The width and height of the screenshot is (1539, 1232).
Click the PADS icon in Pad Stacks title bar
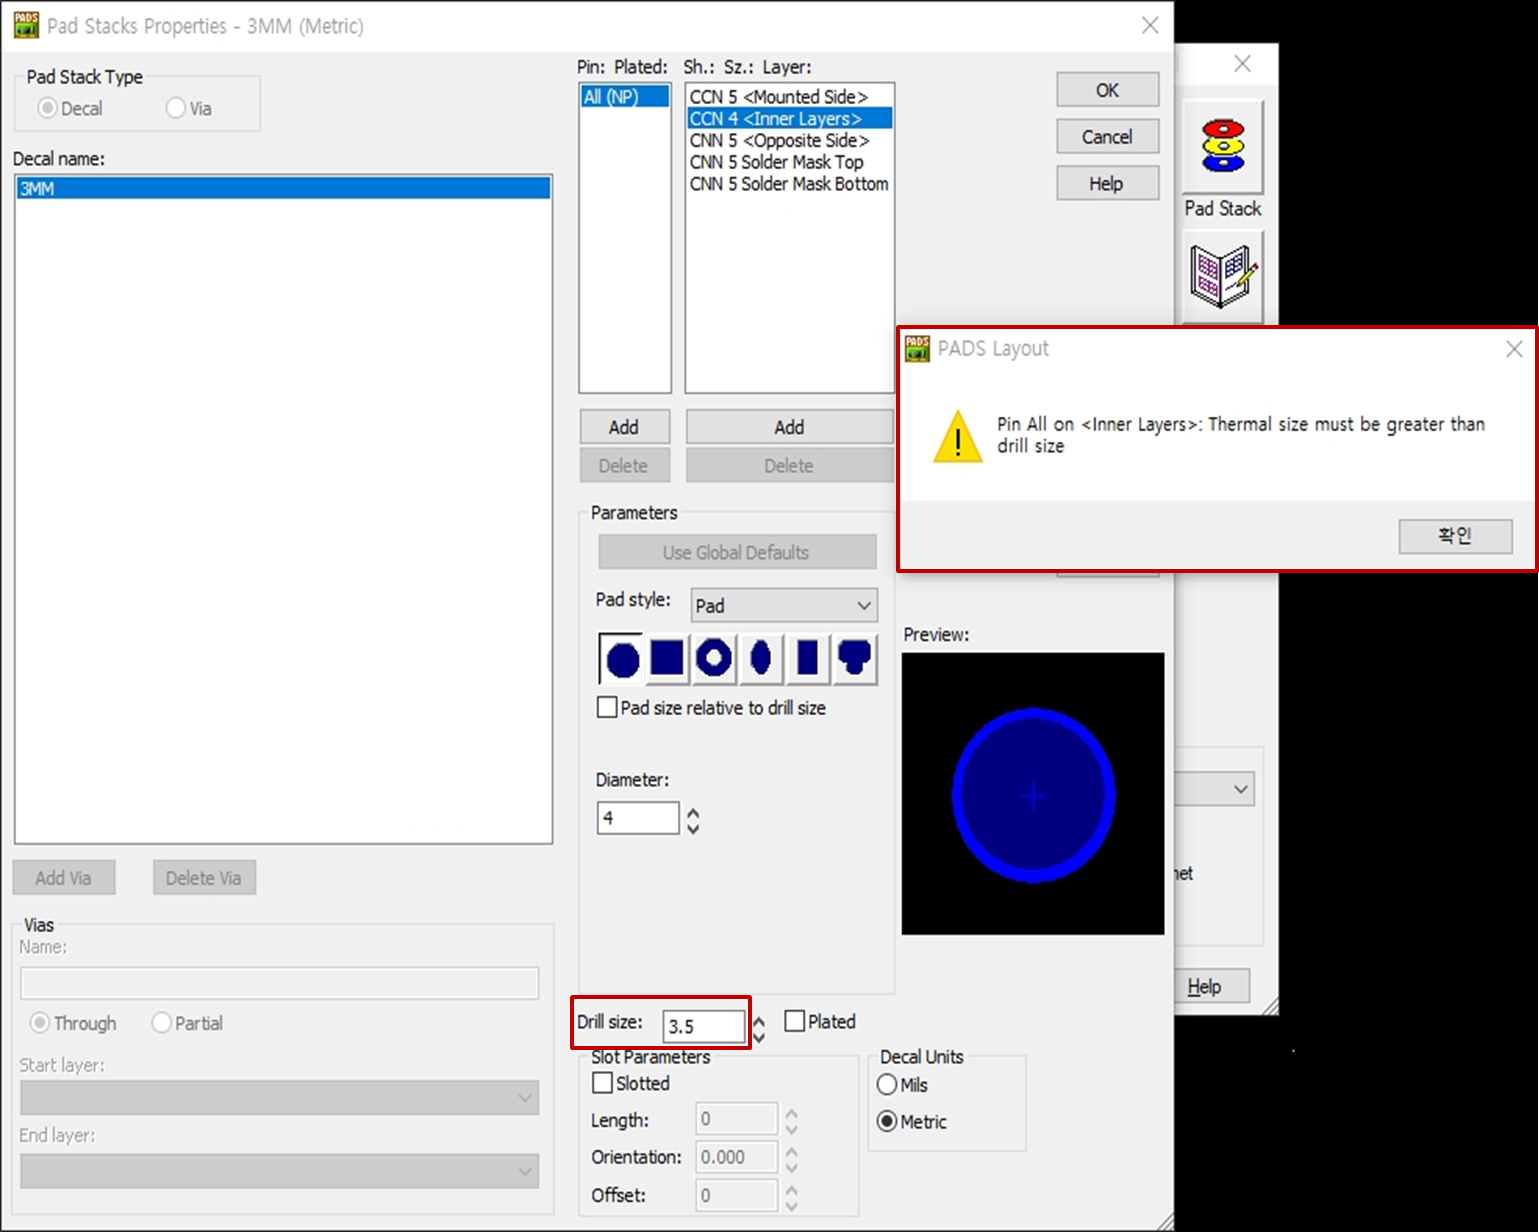[26, 25]
